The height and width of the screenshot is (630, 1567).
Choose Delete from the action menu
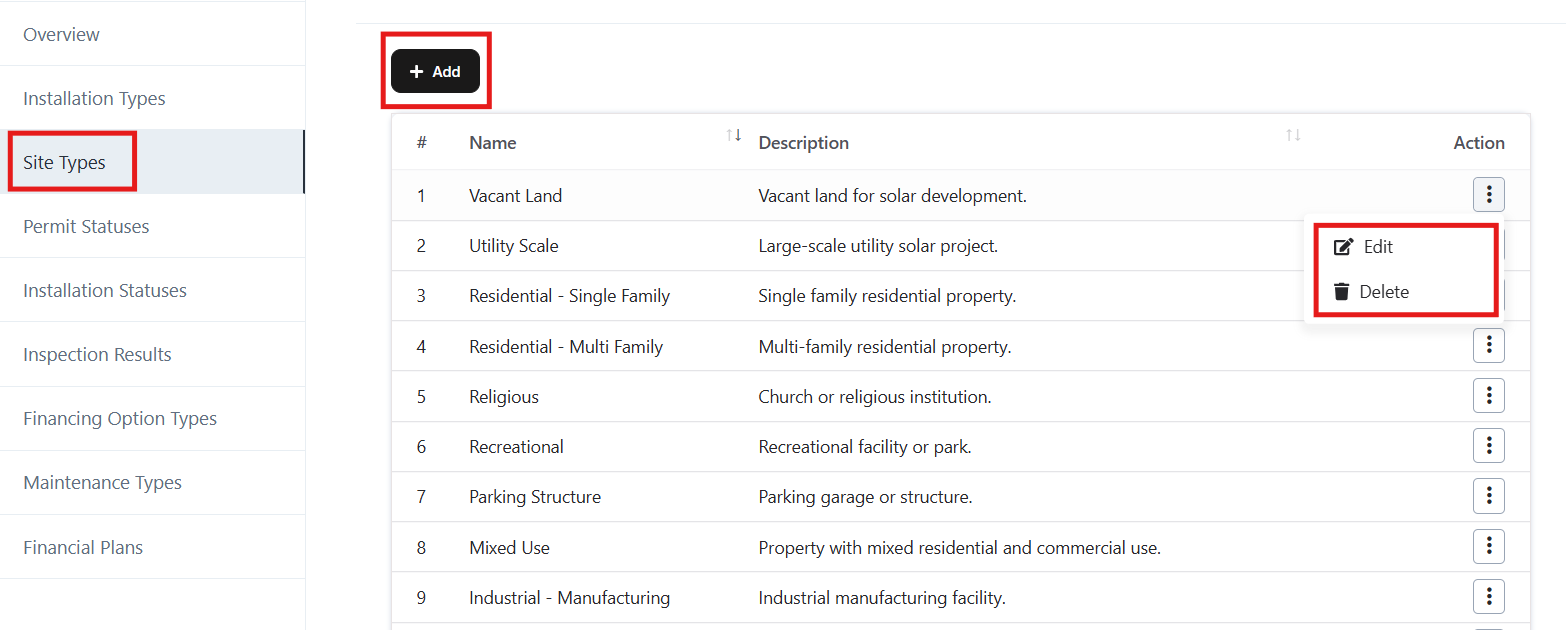1383,292
